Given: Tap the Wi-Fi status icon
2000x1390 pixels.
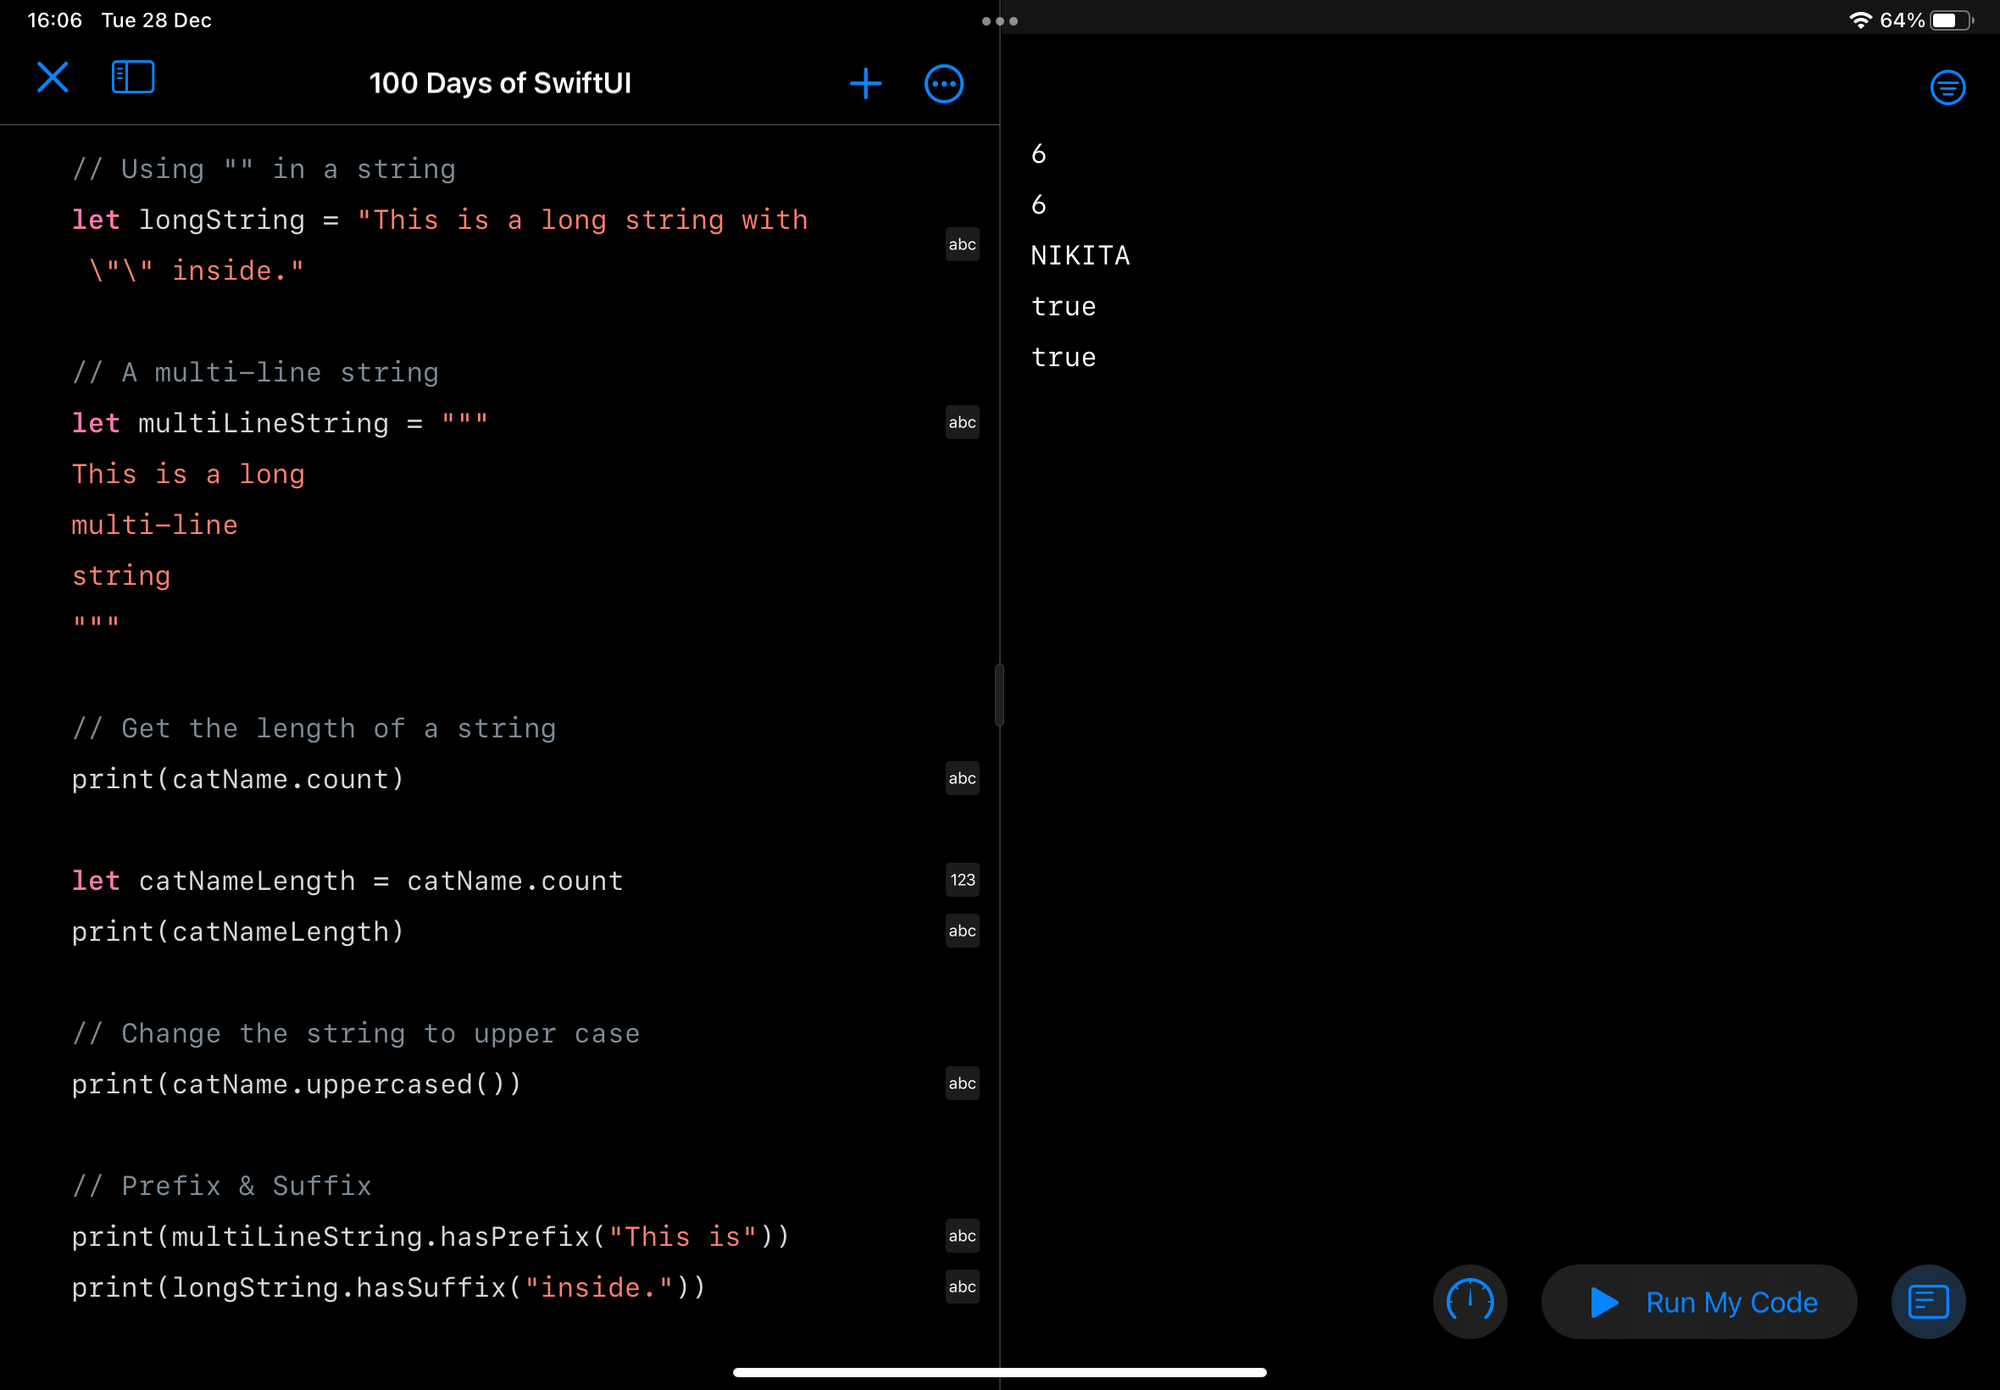Looking at the screenshot, I should (x=1860, y=20).
